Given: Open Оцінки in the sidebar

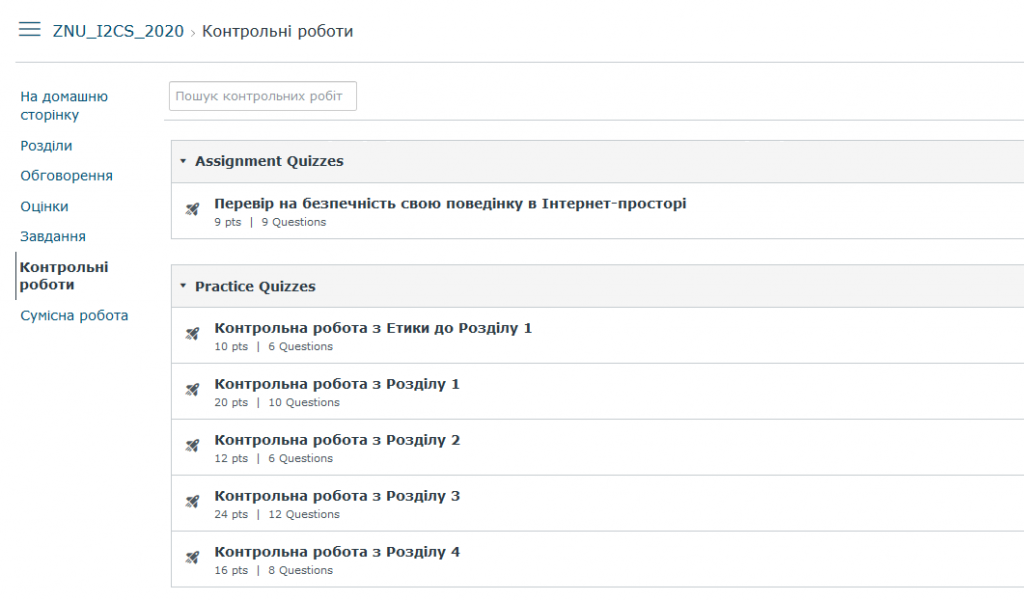Looking at the screenshot, I should click(x=44, y=207).
